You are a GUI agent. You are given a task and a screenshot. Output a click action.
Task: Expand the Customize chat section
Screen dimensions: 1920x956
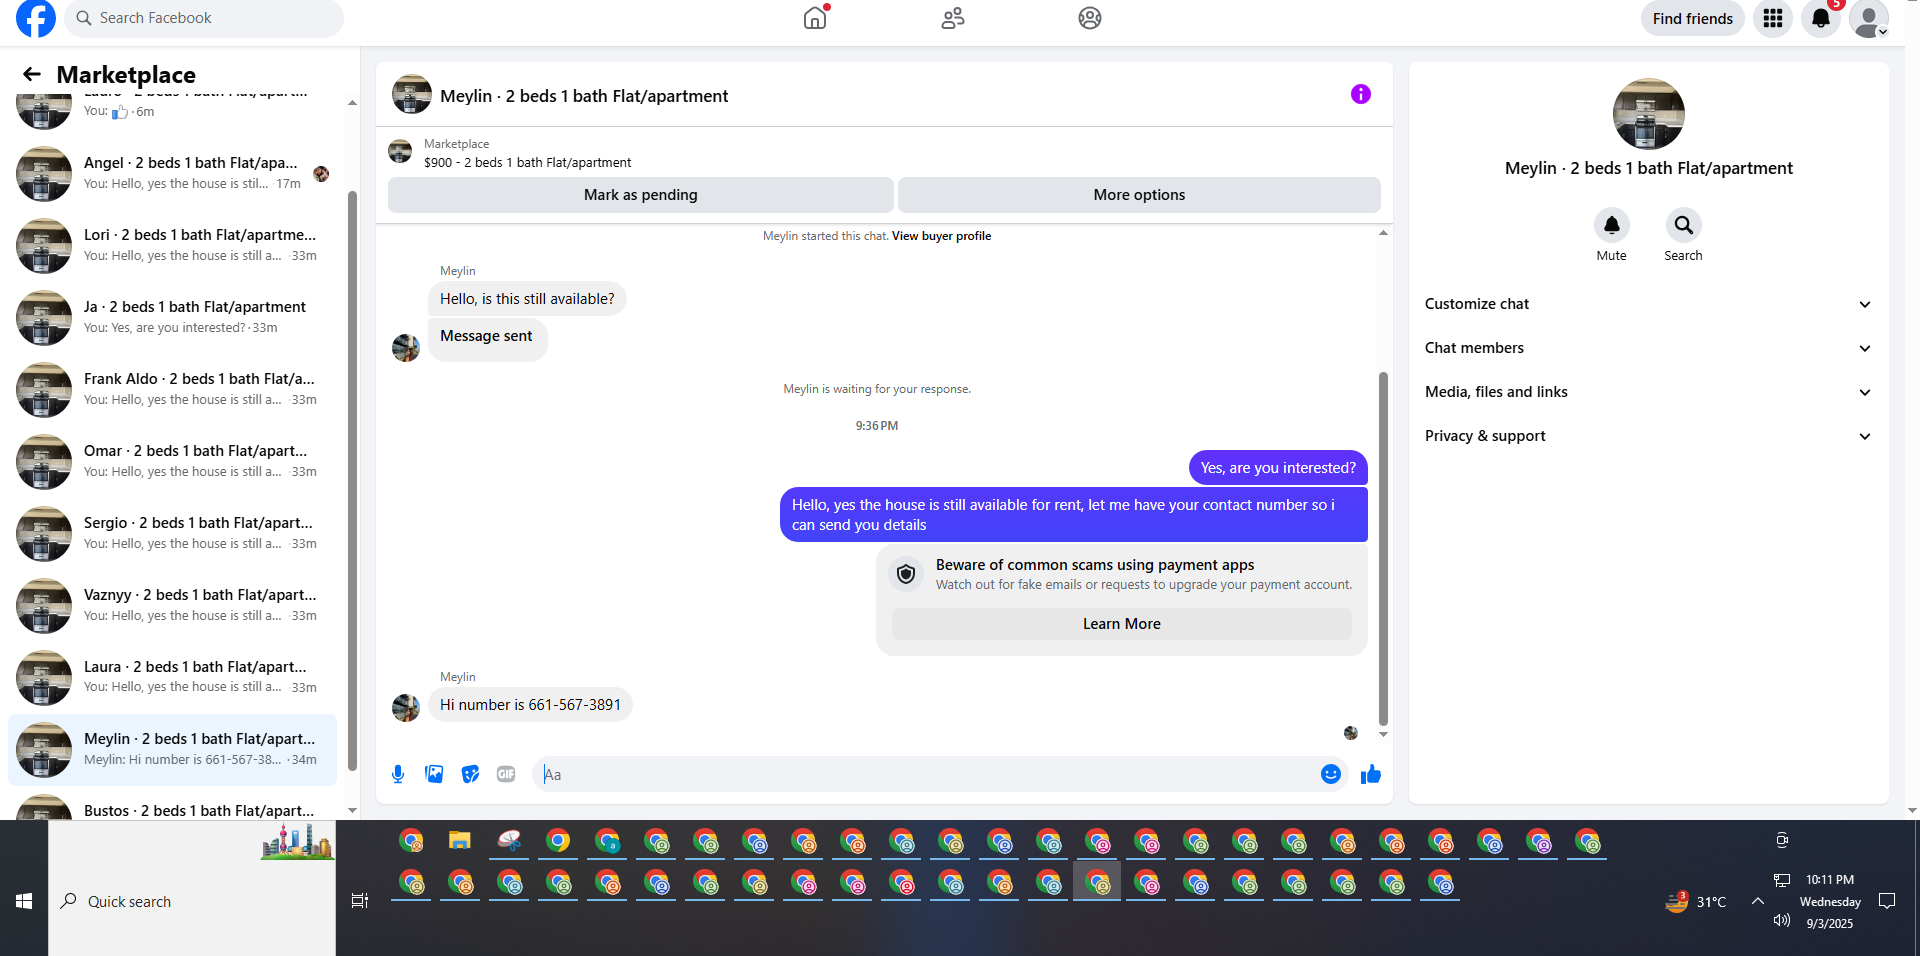click(1648, 304)
